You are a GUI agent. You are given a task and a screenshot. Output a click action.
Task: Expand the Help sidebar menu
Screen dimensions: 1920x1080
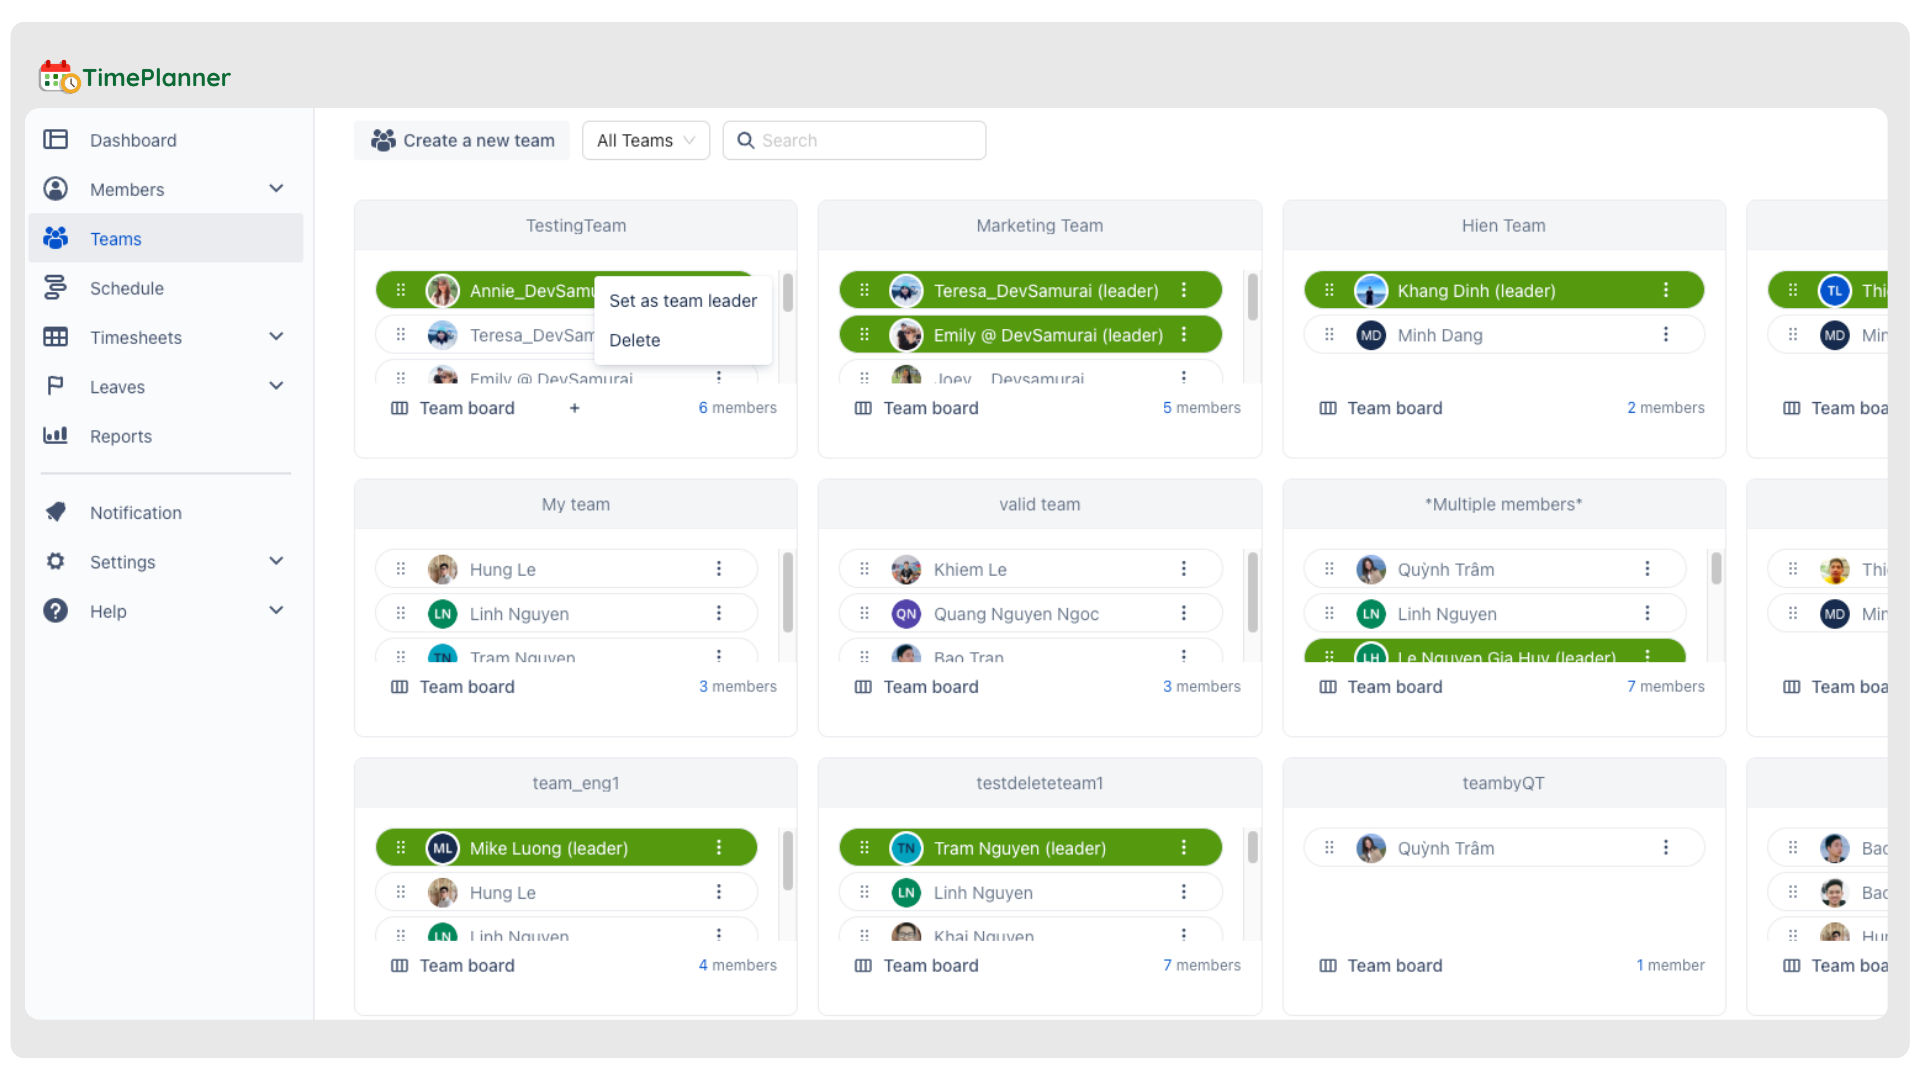click(276, 610)
